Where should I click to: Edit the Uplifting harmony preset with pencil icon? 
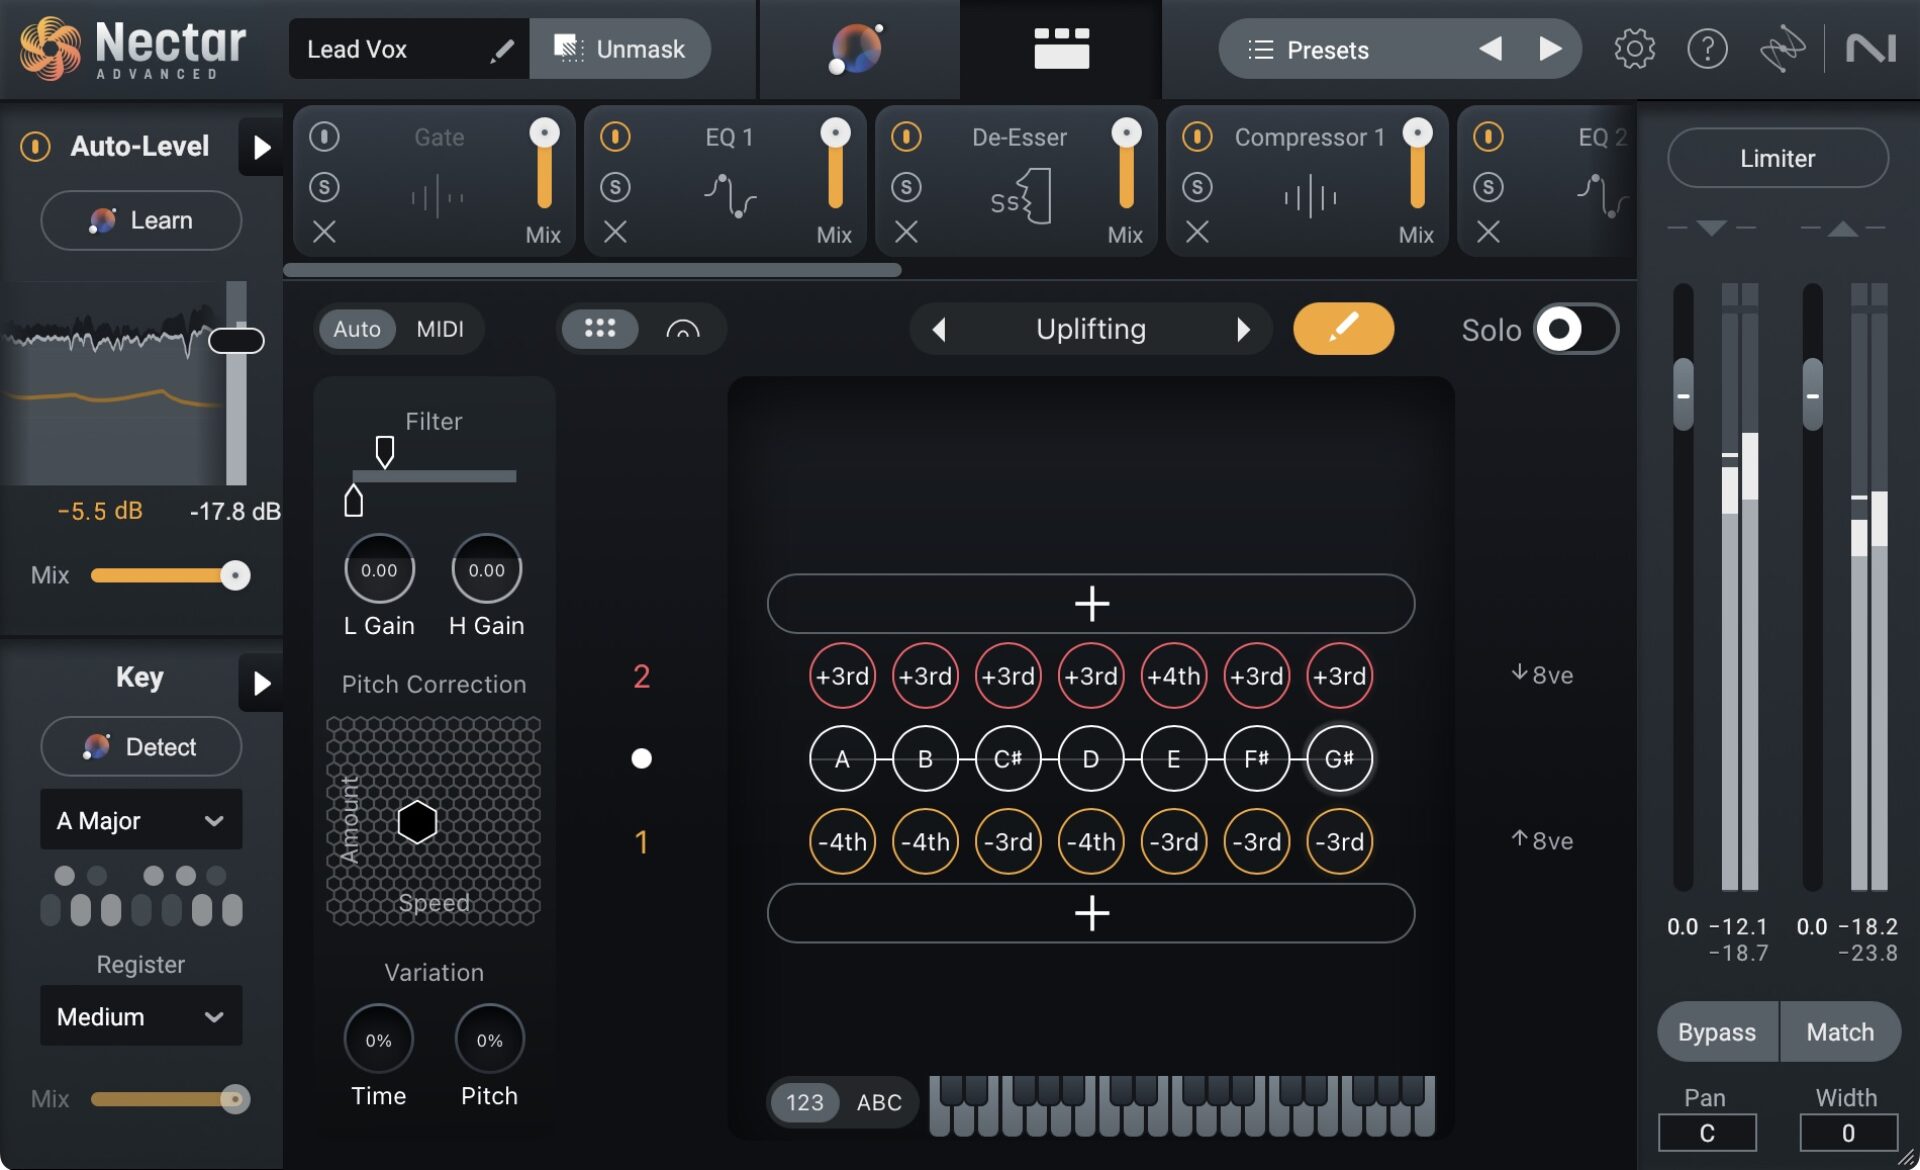coord(1343,328)
